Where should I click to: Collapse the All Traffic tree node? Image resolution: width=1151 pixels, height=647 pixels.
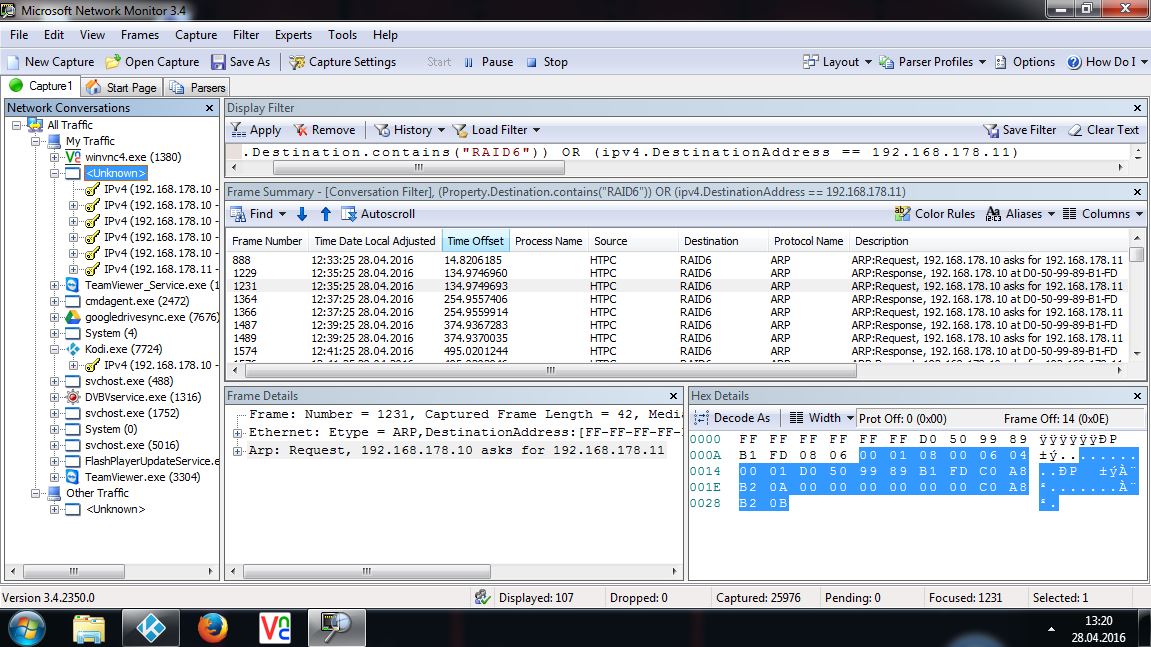(16, 126)
